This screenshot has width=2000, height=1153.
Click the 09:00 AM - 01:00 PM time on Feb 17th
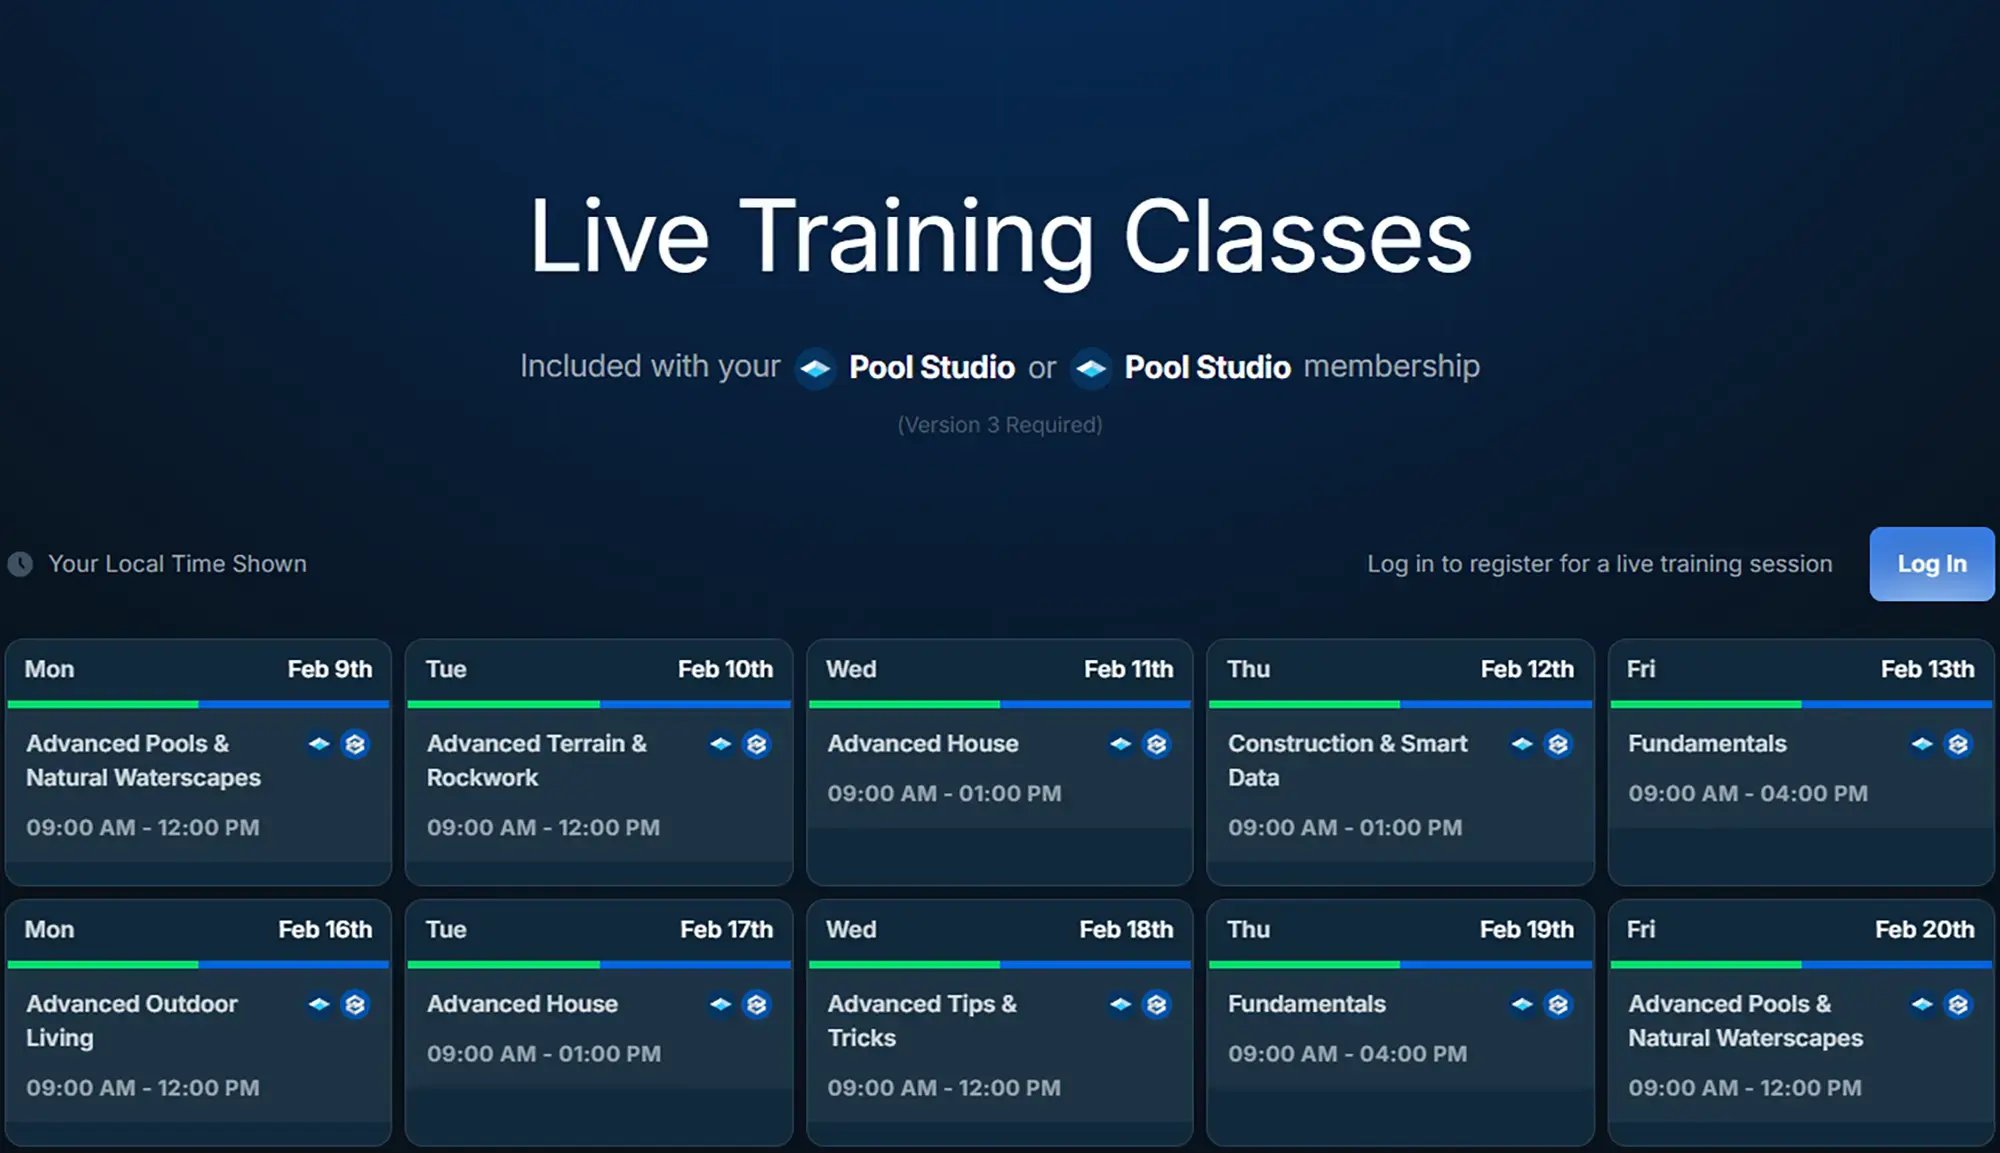click(544, 1054)
